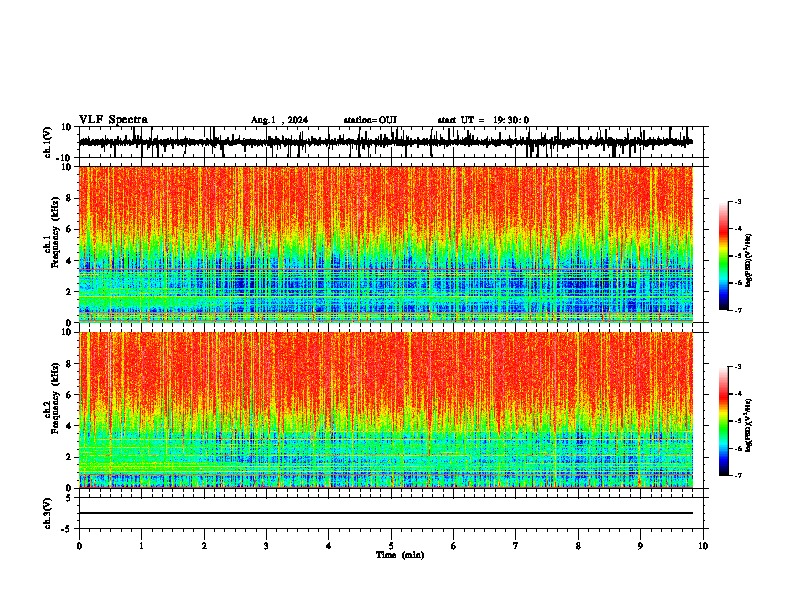Select the "start UT = 19:30: 0" text

click(x=483, y=120)
